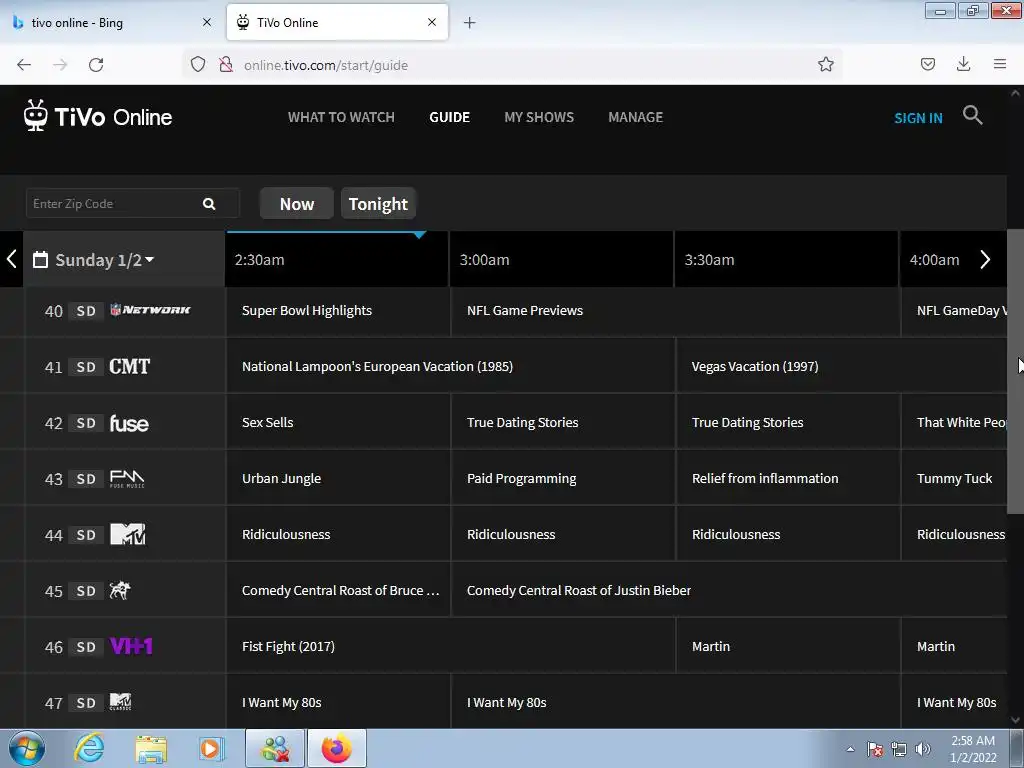This screenshot has width=1024, height=768.
Task: Open Windows Start menu
Action: pos(27,748)
